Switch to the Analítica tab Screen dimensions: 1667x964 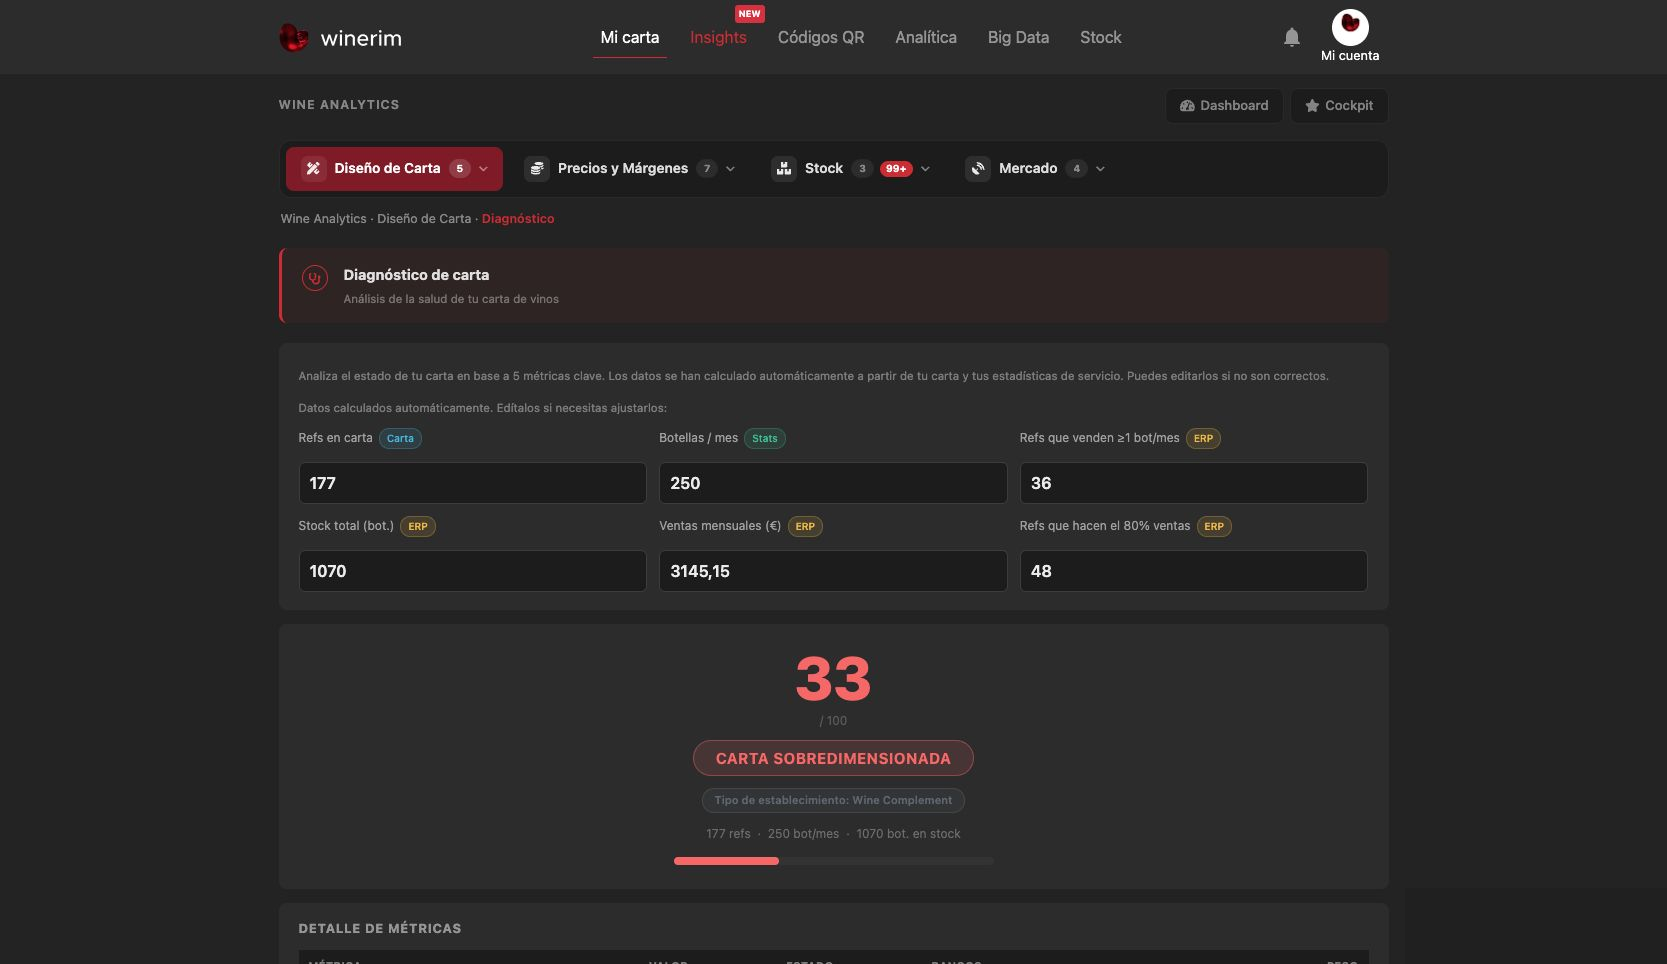point(926,37)
